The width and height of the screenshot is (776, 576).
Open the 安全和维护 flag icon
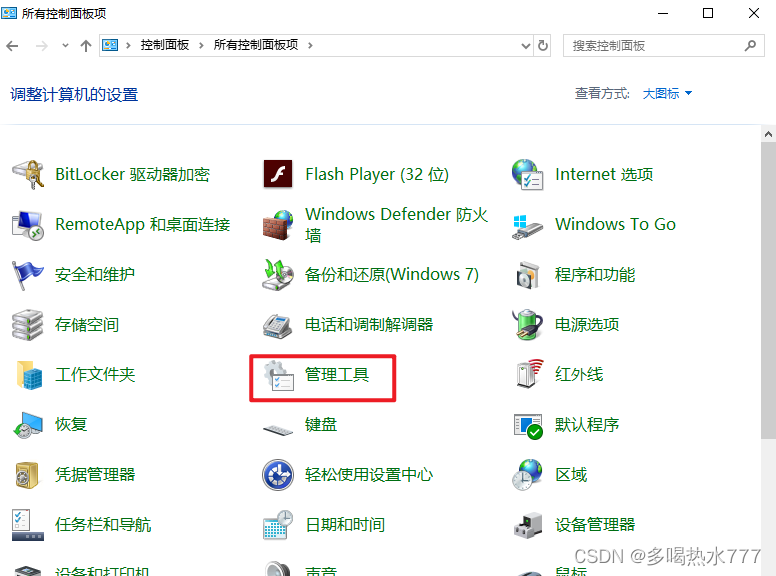pyautogui.click(x=28, y=275)
